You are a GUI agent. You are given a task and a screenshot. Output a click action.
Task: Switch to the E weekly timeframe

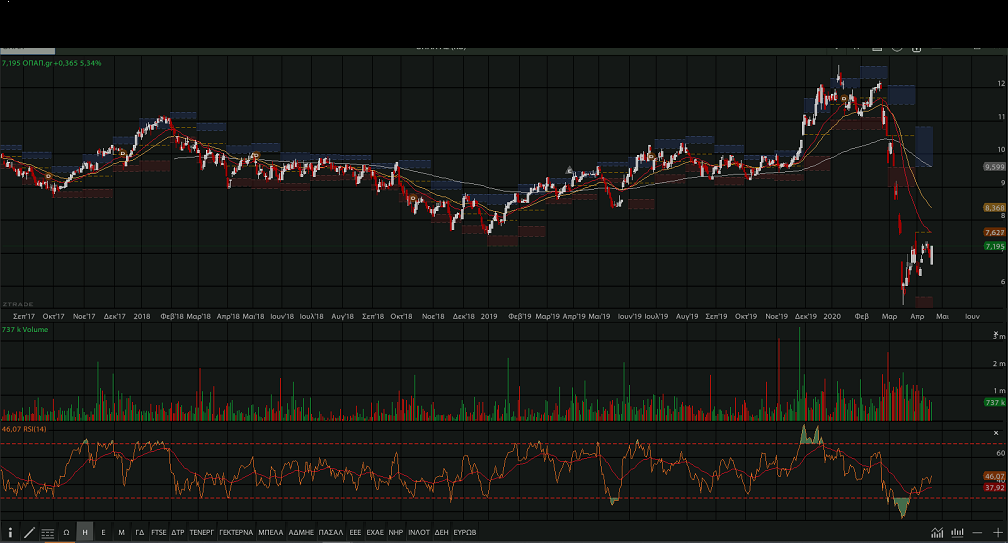point(103,532)
